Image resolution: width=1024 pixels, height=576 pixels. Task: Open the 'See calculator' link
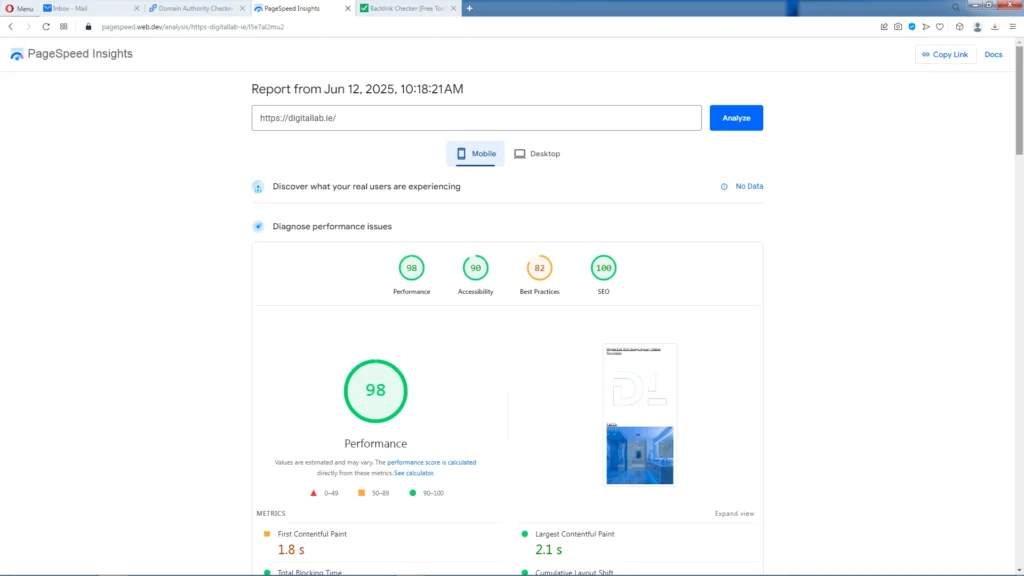coord(413,473)
